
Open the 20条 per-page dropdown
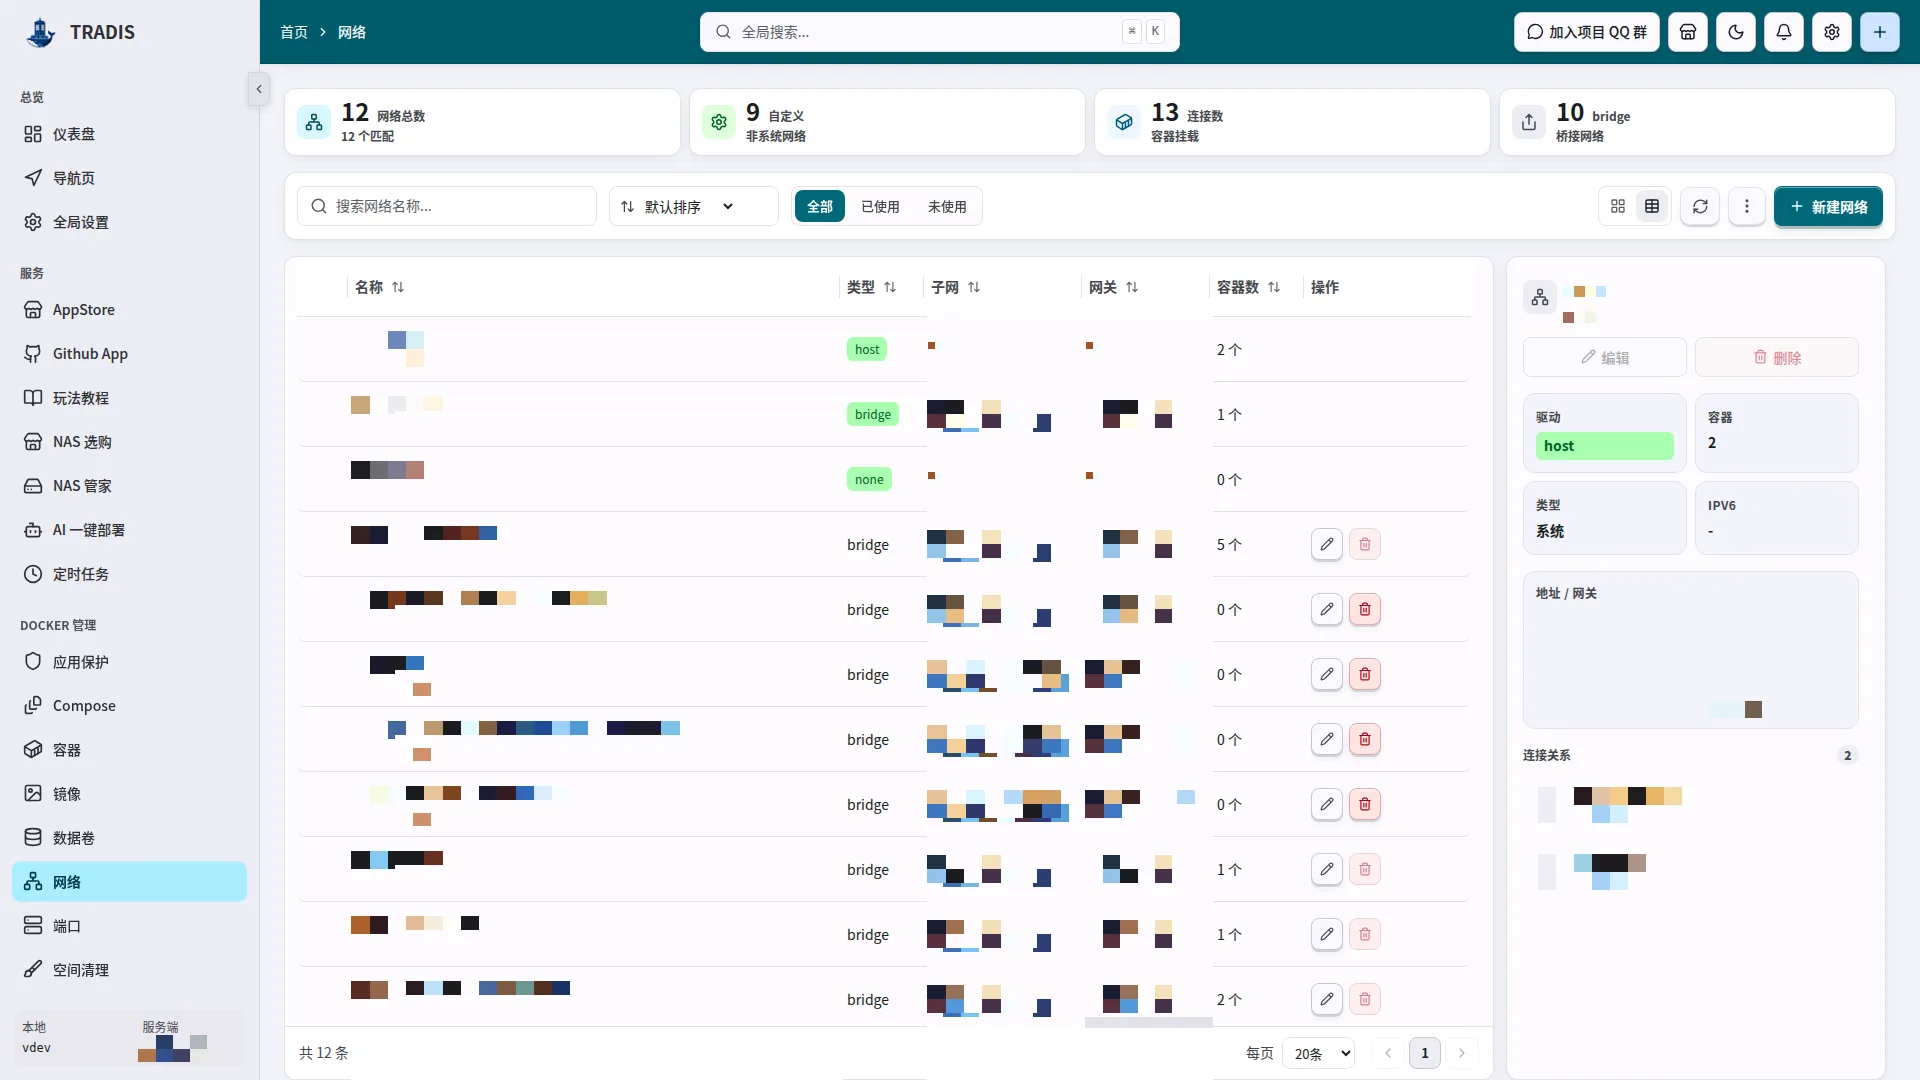click(1319, 1053)
